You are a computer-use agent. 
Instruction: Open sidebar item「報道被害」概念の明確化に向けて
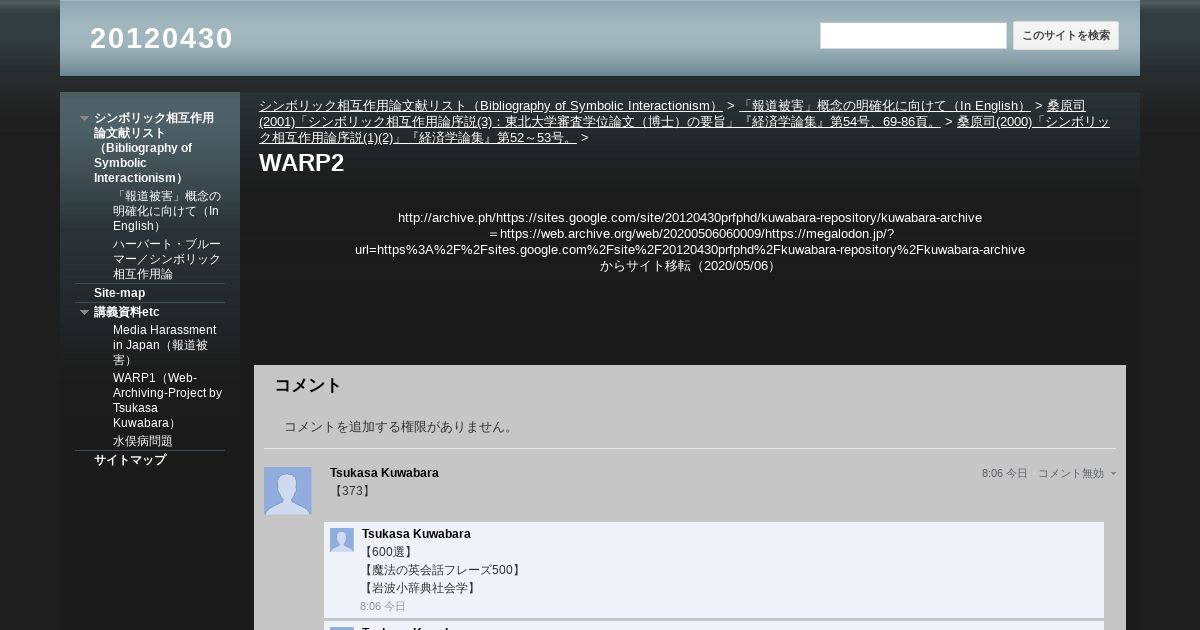tap(167, 211)
